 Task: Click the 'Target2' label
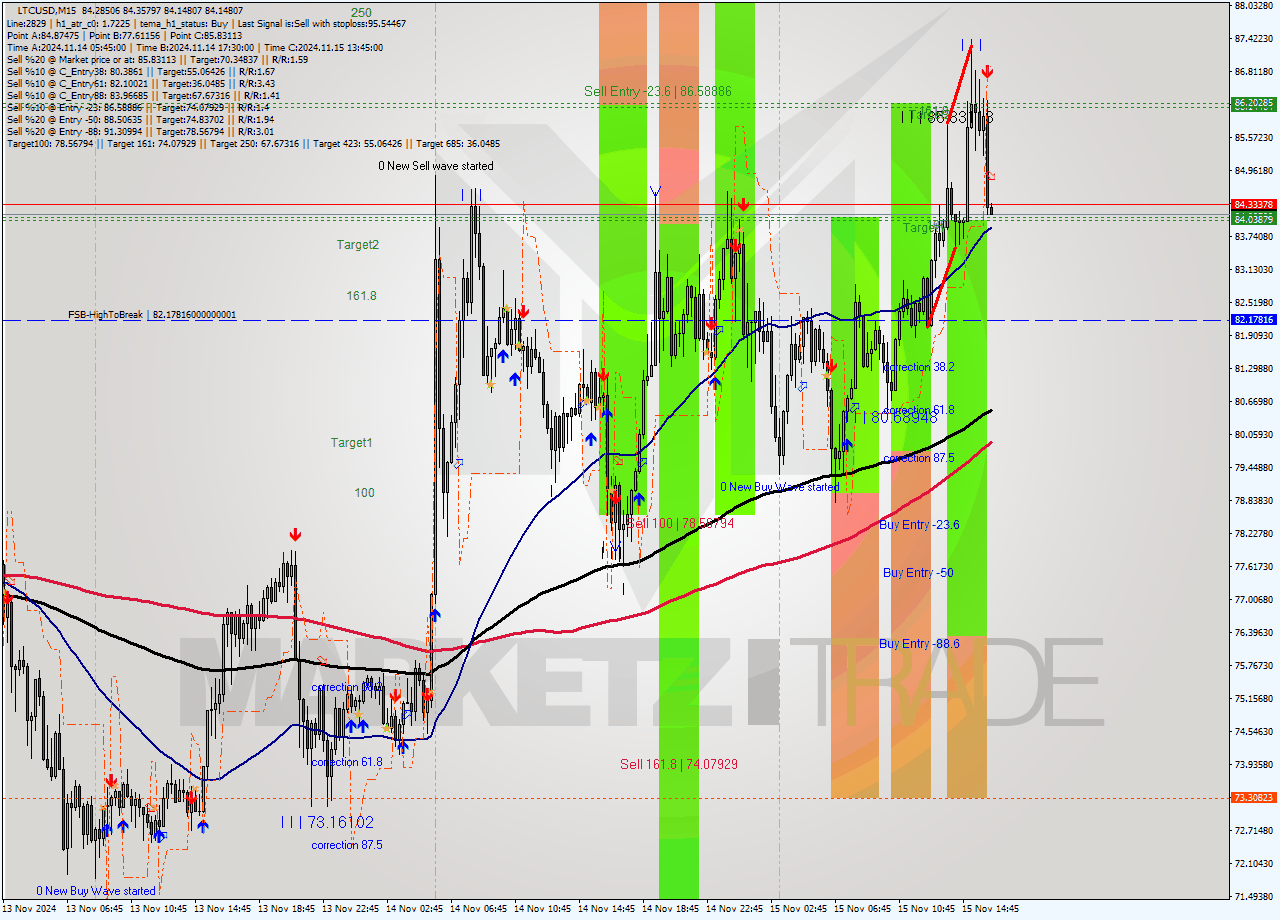[357, 244]
